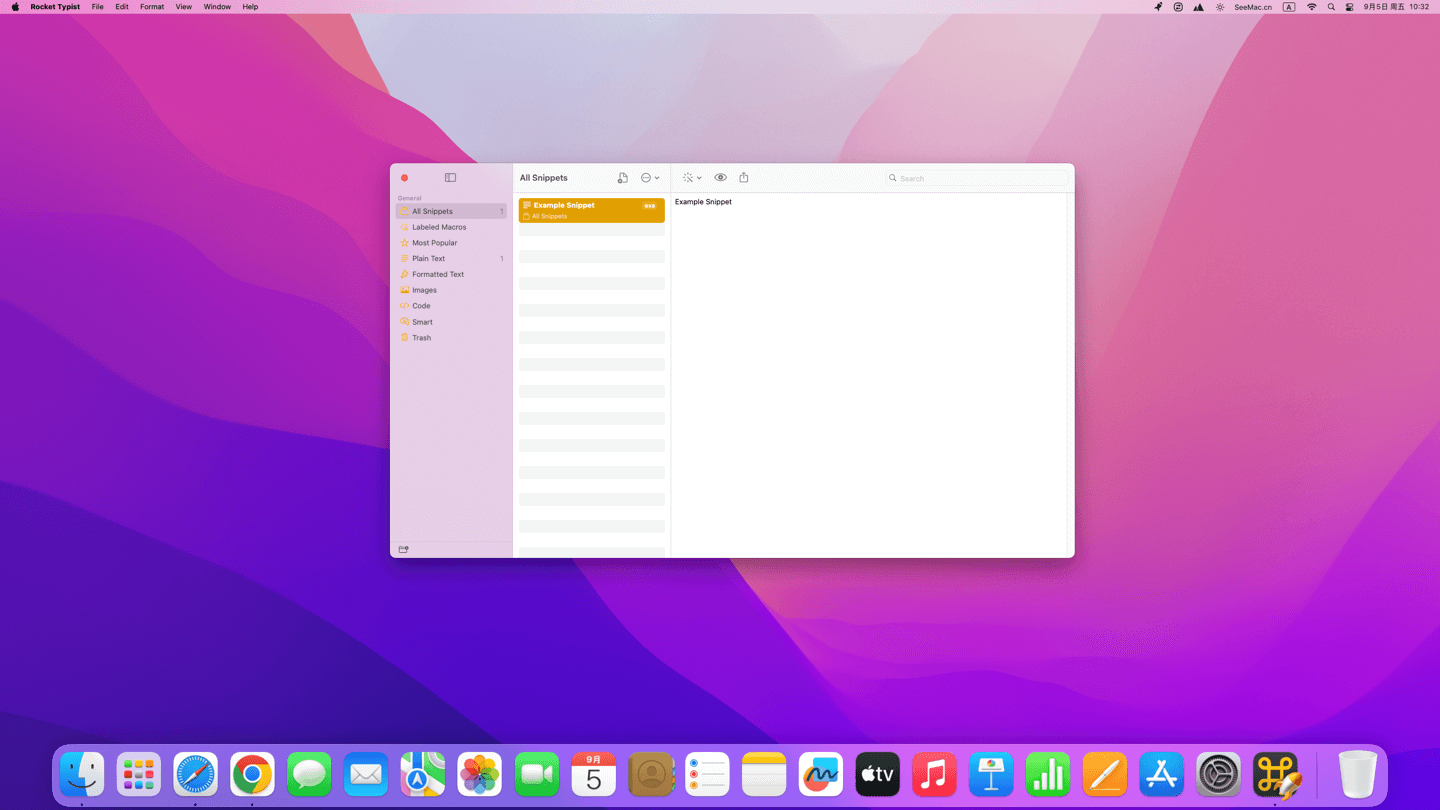Select Labeled Macros in the sidebar
Screen dimensions: 1440x810
(x=439, y=227)
